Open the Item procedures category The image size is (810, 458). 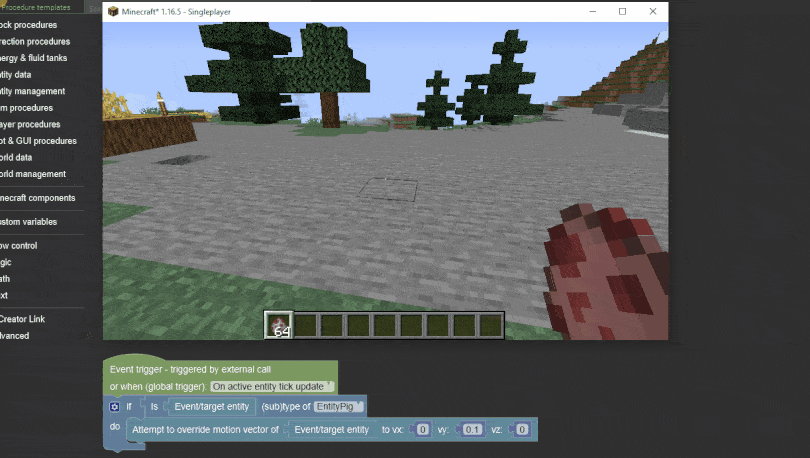(26, 107)
